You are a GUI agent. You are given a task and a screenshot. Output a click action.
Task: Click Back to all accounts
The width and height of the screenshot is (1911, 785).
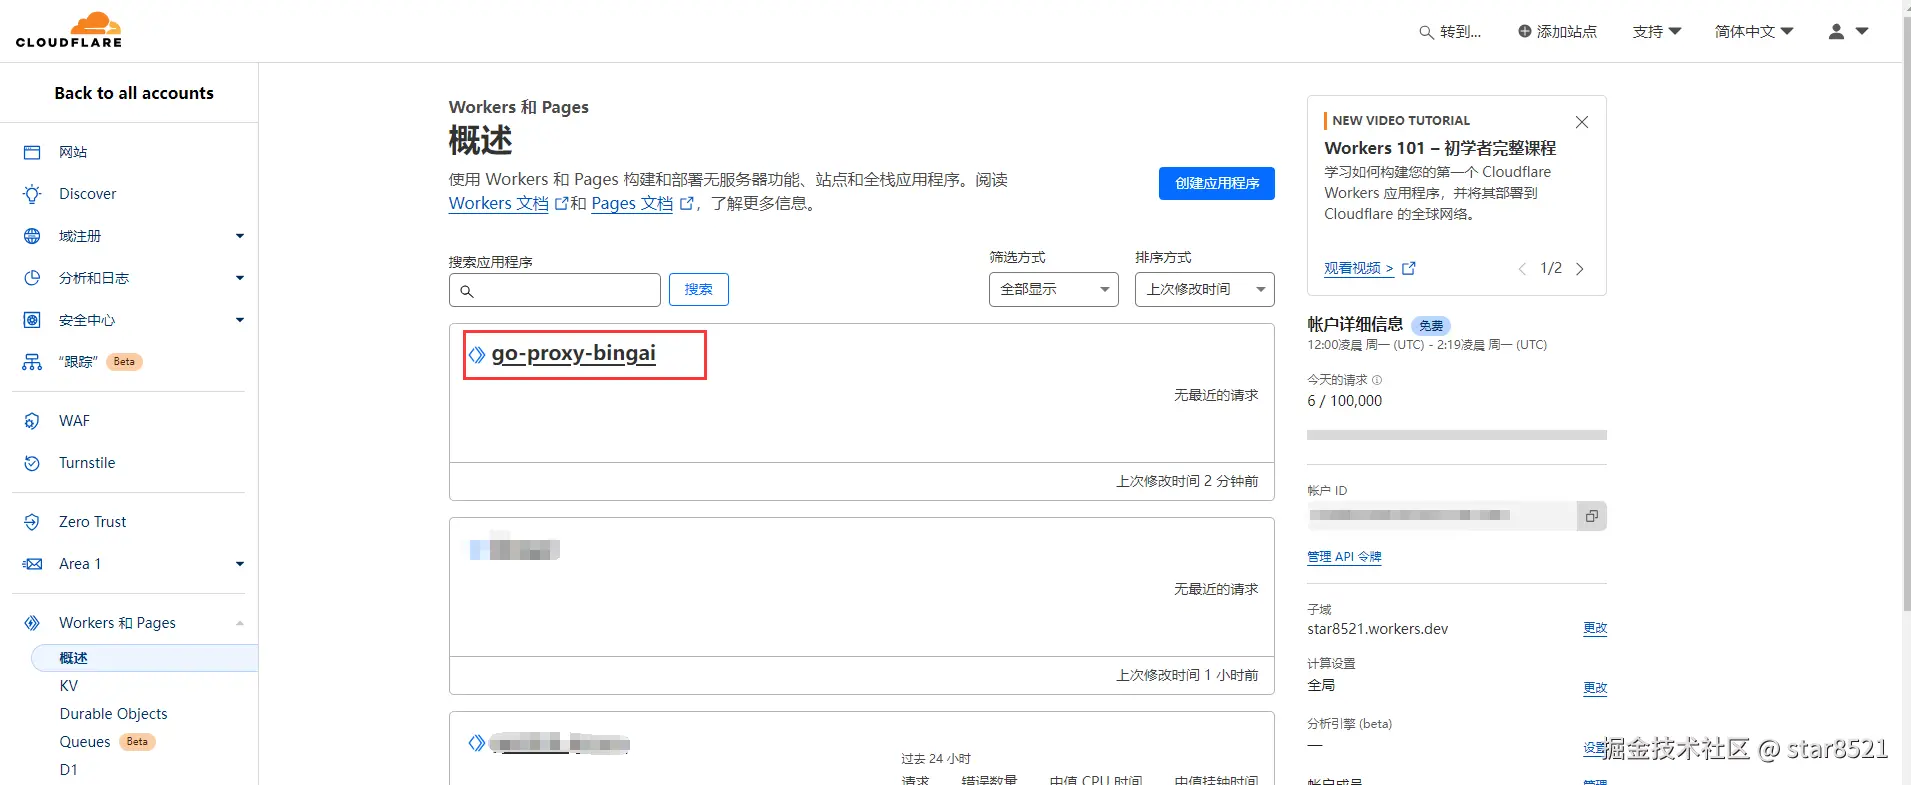[134, 93]
